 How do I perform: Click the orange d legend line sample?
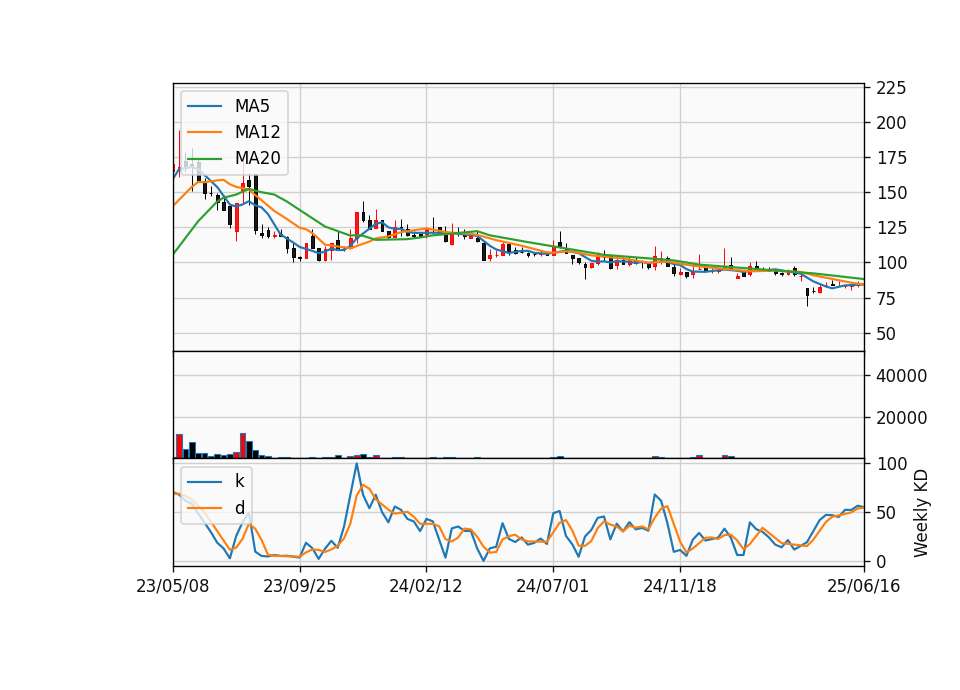pyautogui.click(x=204, y=508)
